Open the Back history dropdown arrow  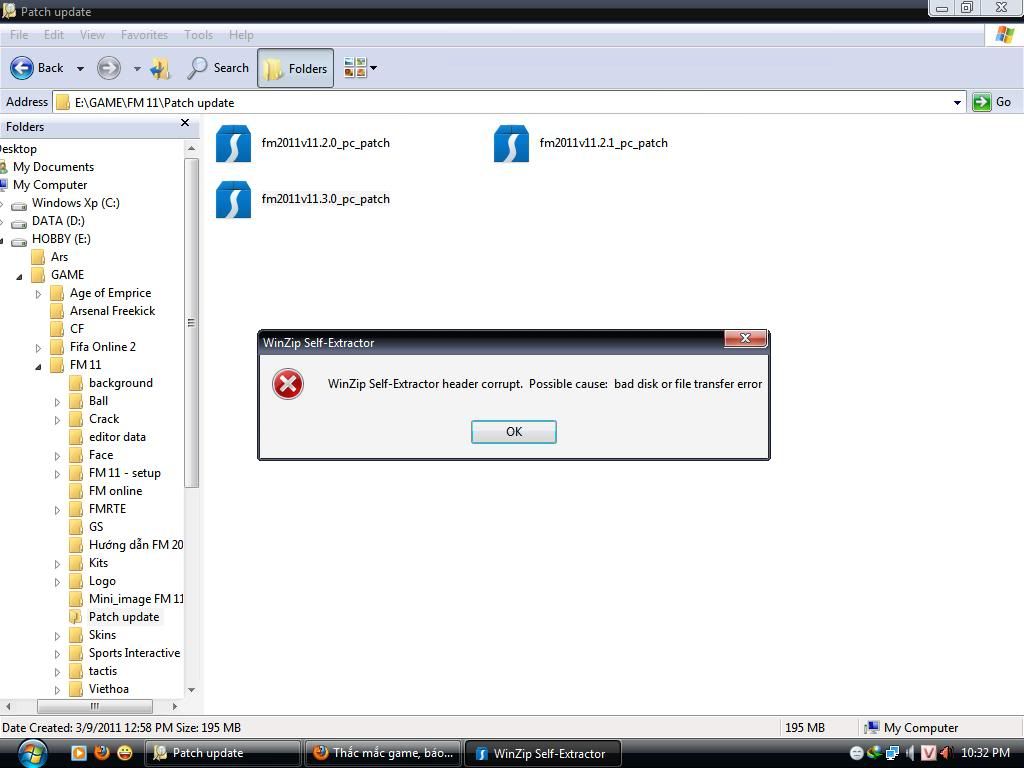tap(80, 69)
